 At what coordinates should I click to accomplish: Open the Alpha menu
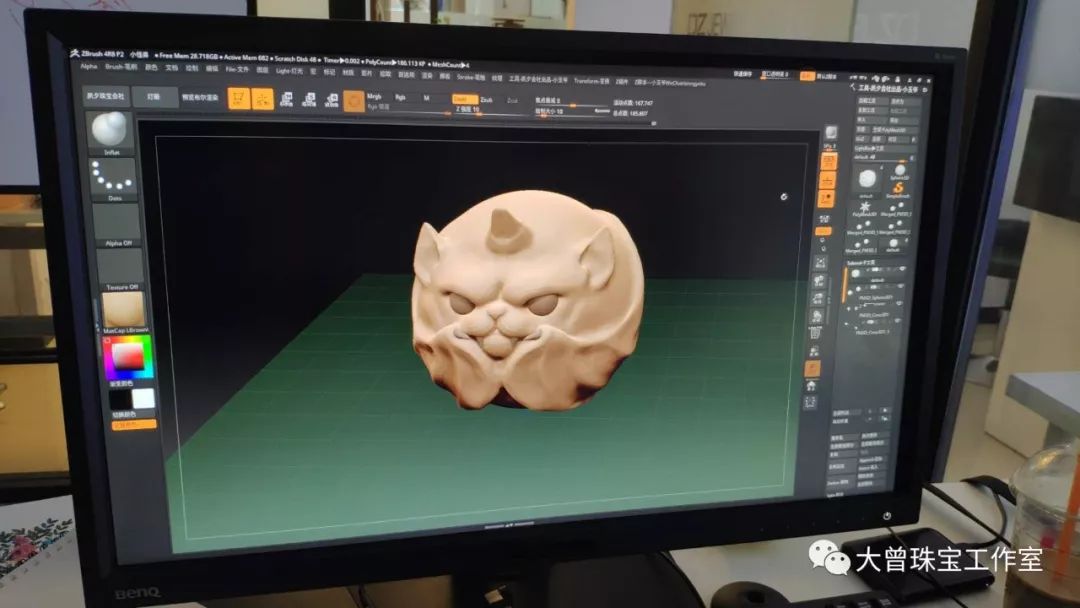pos(89,66)
